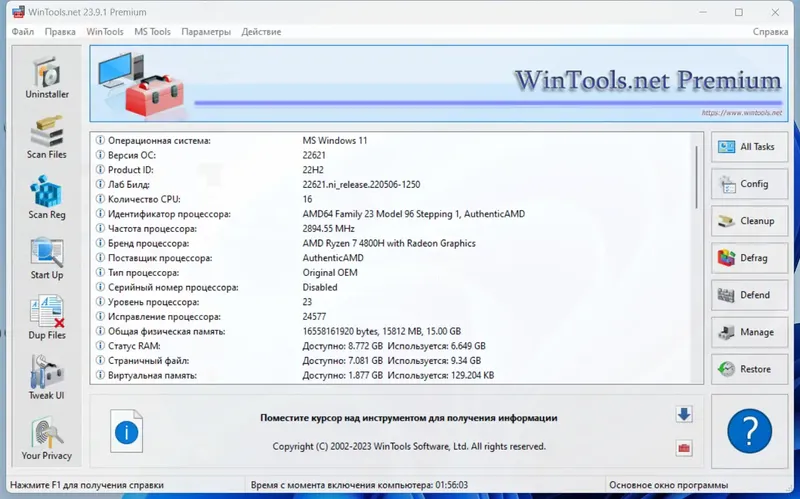This screenshot has width=800, height=499.
Task: Click the WinTools.net Premium toolbox banner image
Action: 141,84
